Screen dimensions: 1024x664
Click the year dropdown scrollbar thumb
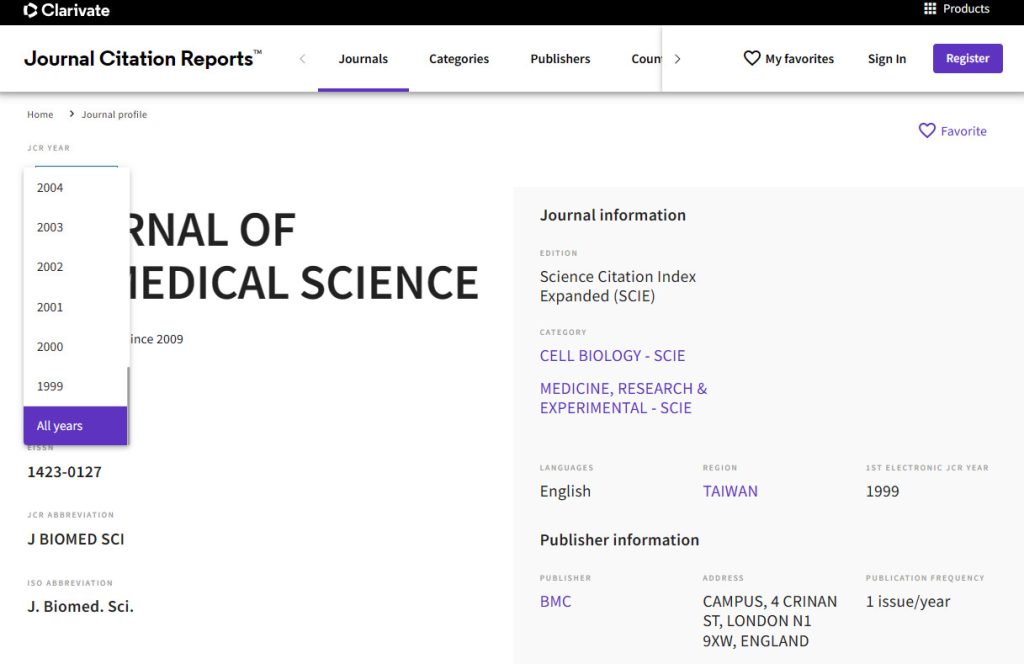pyautogui.click(x=128, y=405)
